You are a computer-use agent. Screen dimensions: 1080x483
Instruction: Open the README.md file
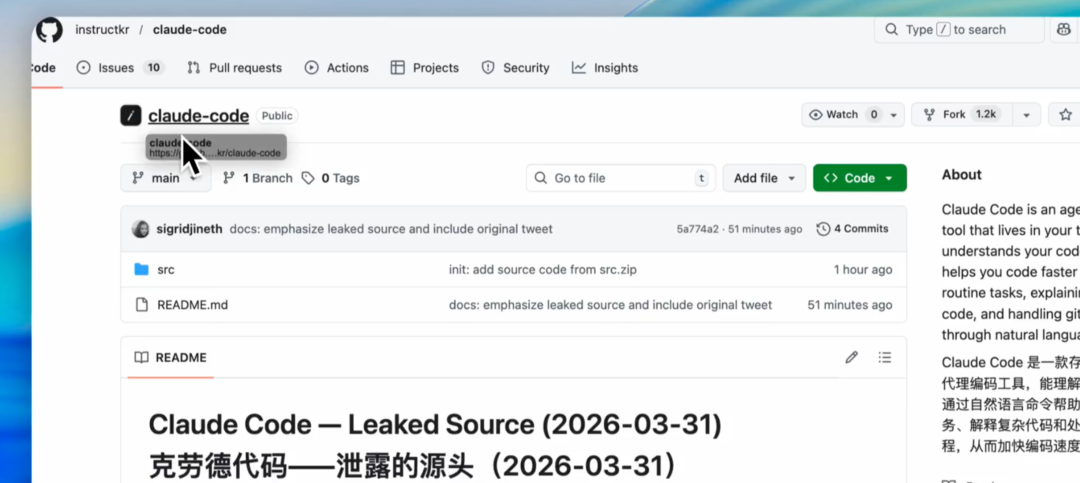click(x=192, y=304)
